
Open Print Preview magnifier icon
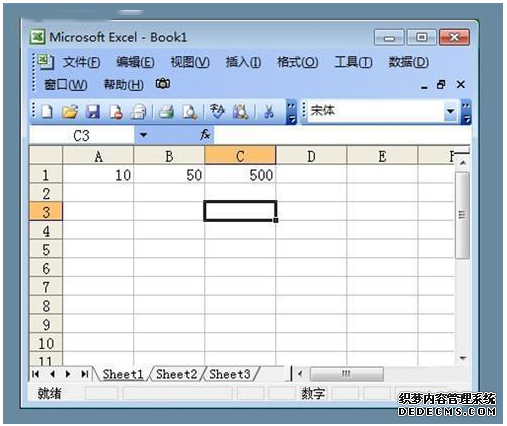click(x=189, y=112)
